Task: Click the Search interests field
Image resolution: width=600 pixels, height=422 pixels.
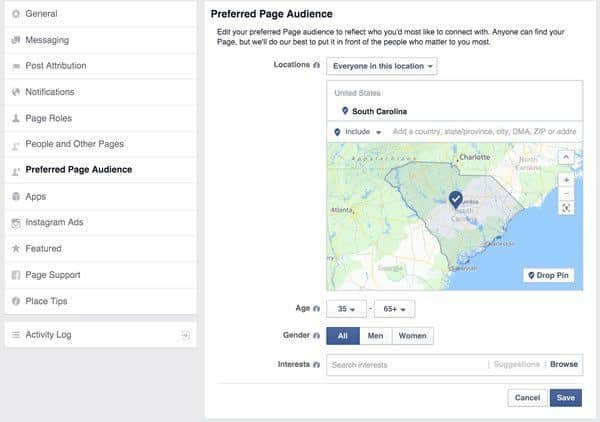Action: [408, 365]
